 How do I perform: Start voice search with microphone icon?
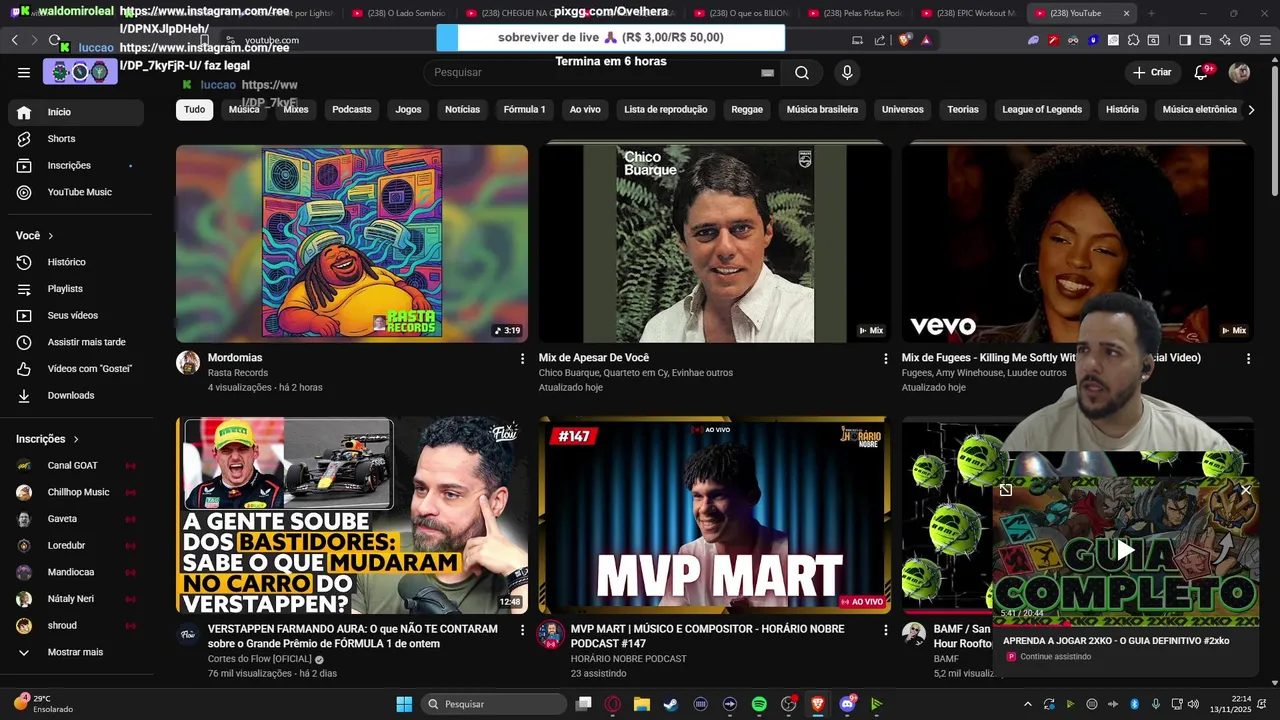847,72
